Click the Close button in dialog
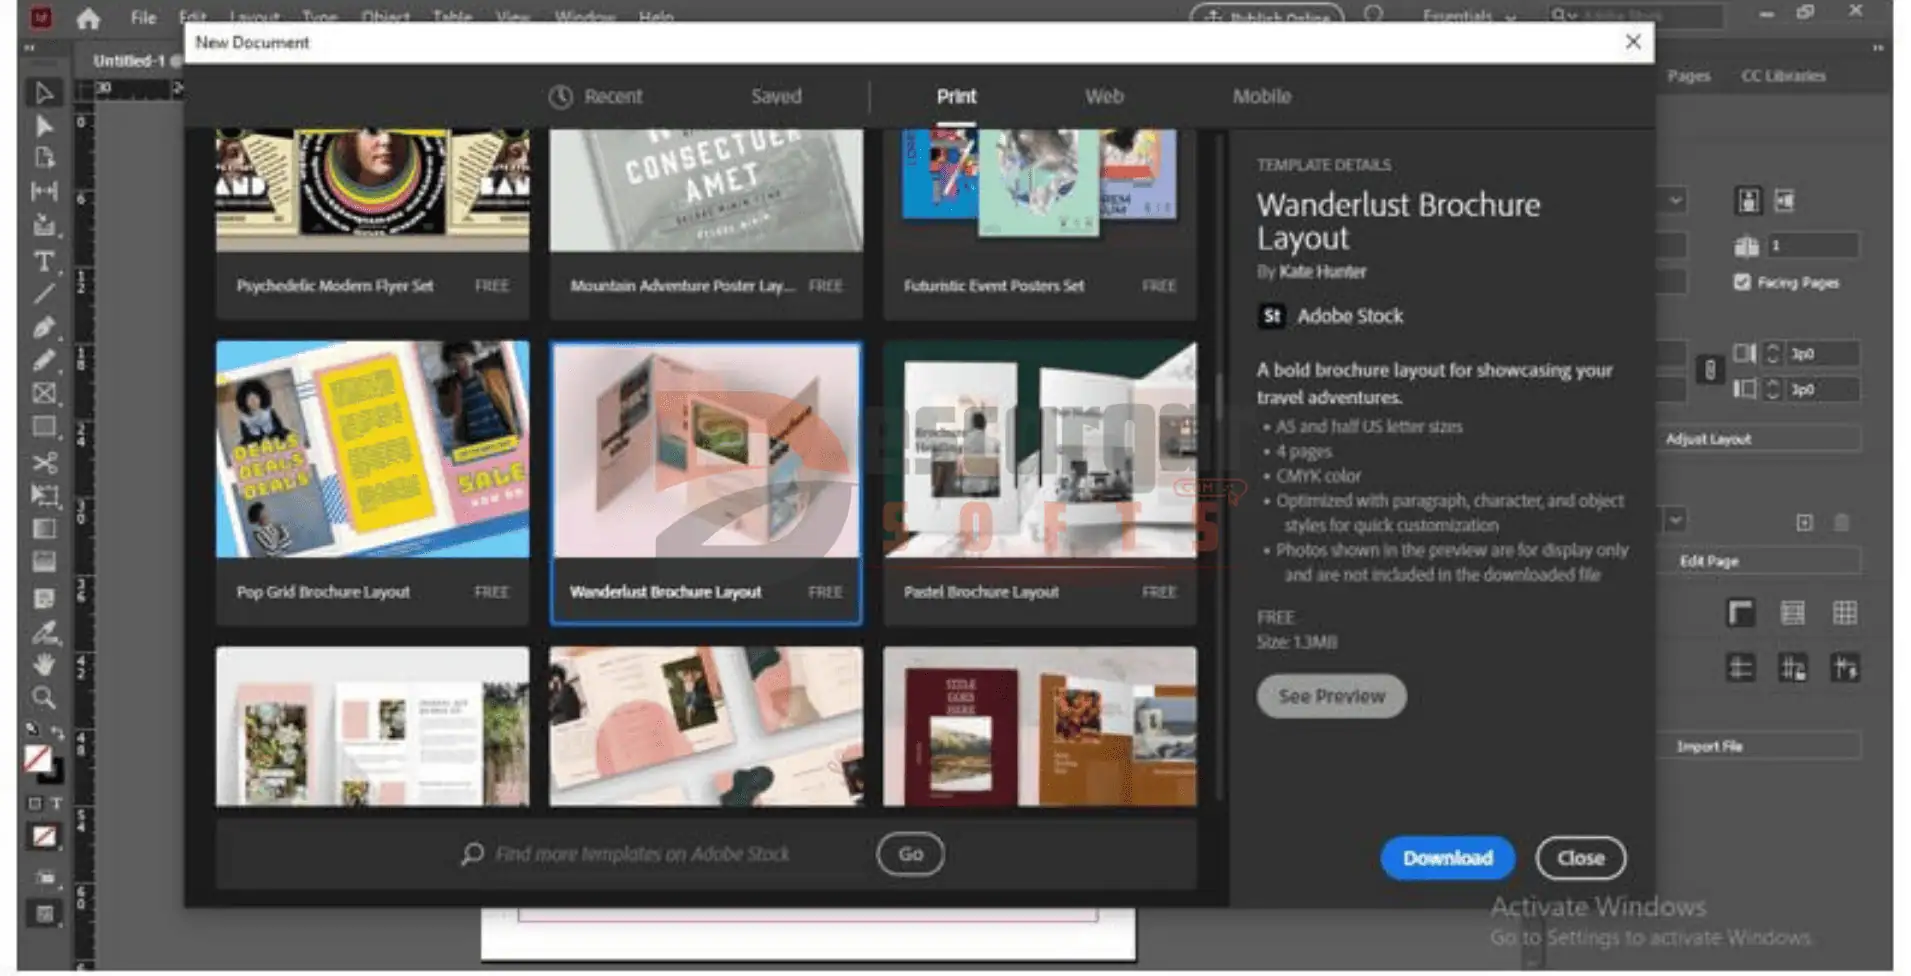 pyautogui.click(x=1580, y=858)
